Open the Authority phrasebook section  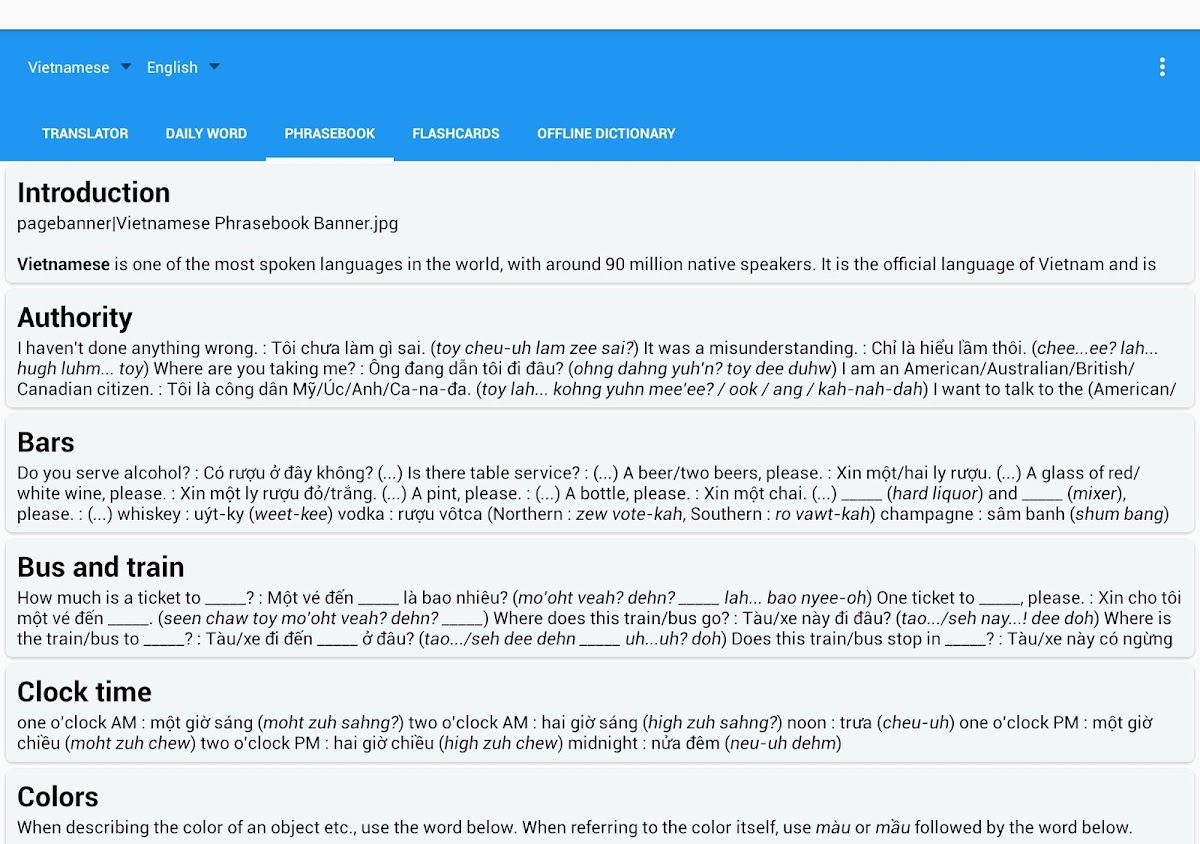click(x=75, y=318)
